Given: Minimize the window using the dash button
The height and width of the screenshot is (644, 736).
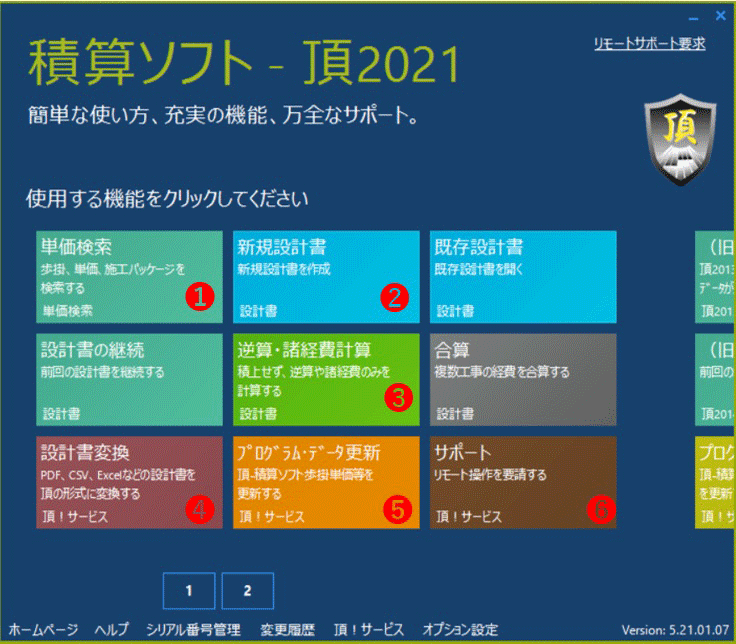Looking at the screenshot, I should [694, 17].
